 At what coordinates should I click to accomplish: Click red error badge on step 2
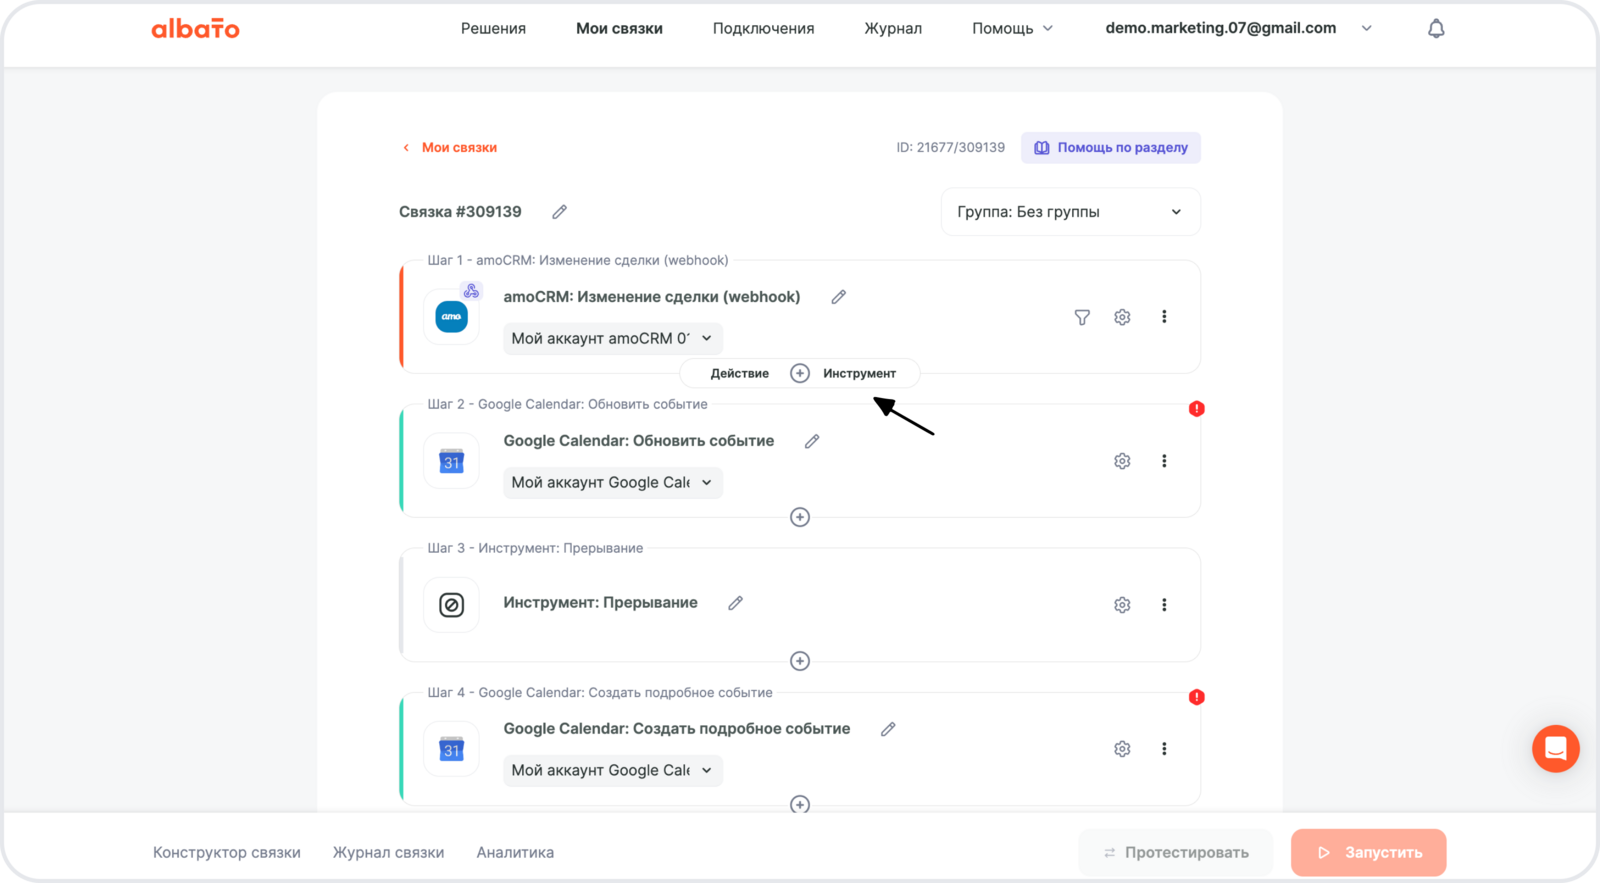[1196, 409]
